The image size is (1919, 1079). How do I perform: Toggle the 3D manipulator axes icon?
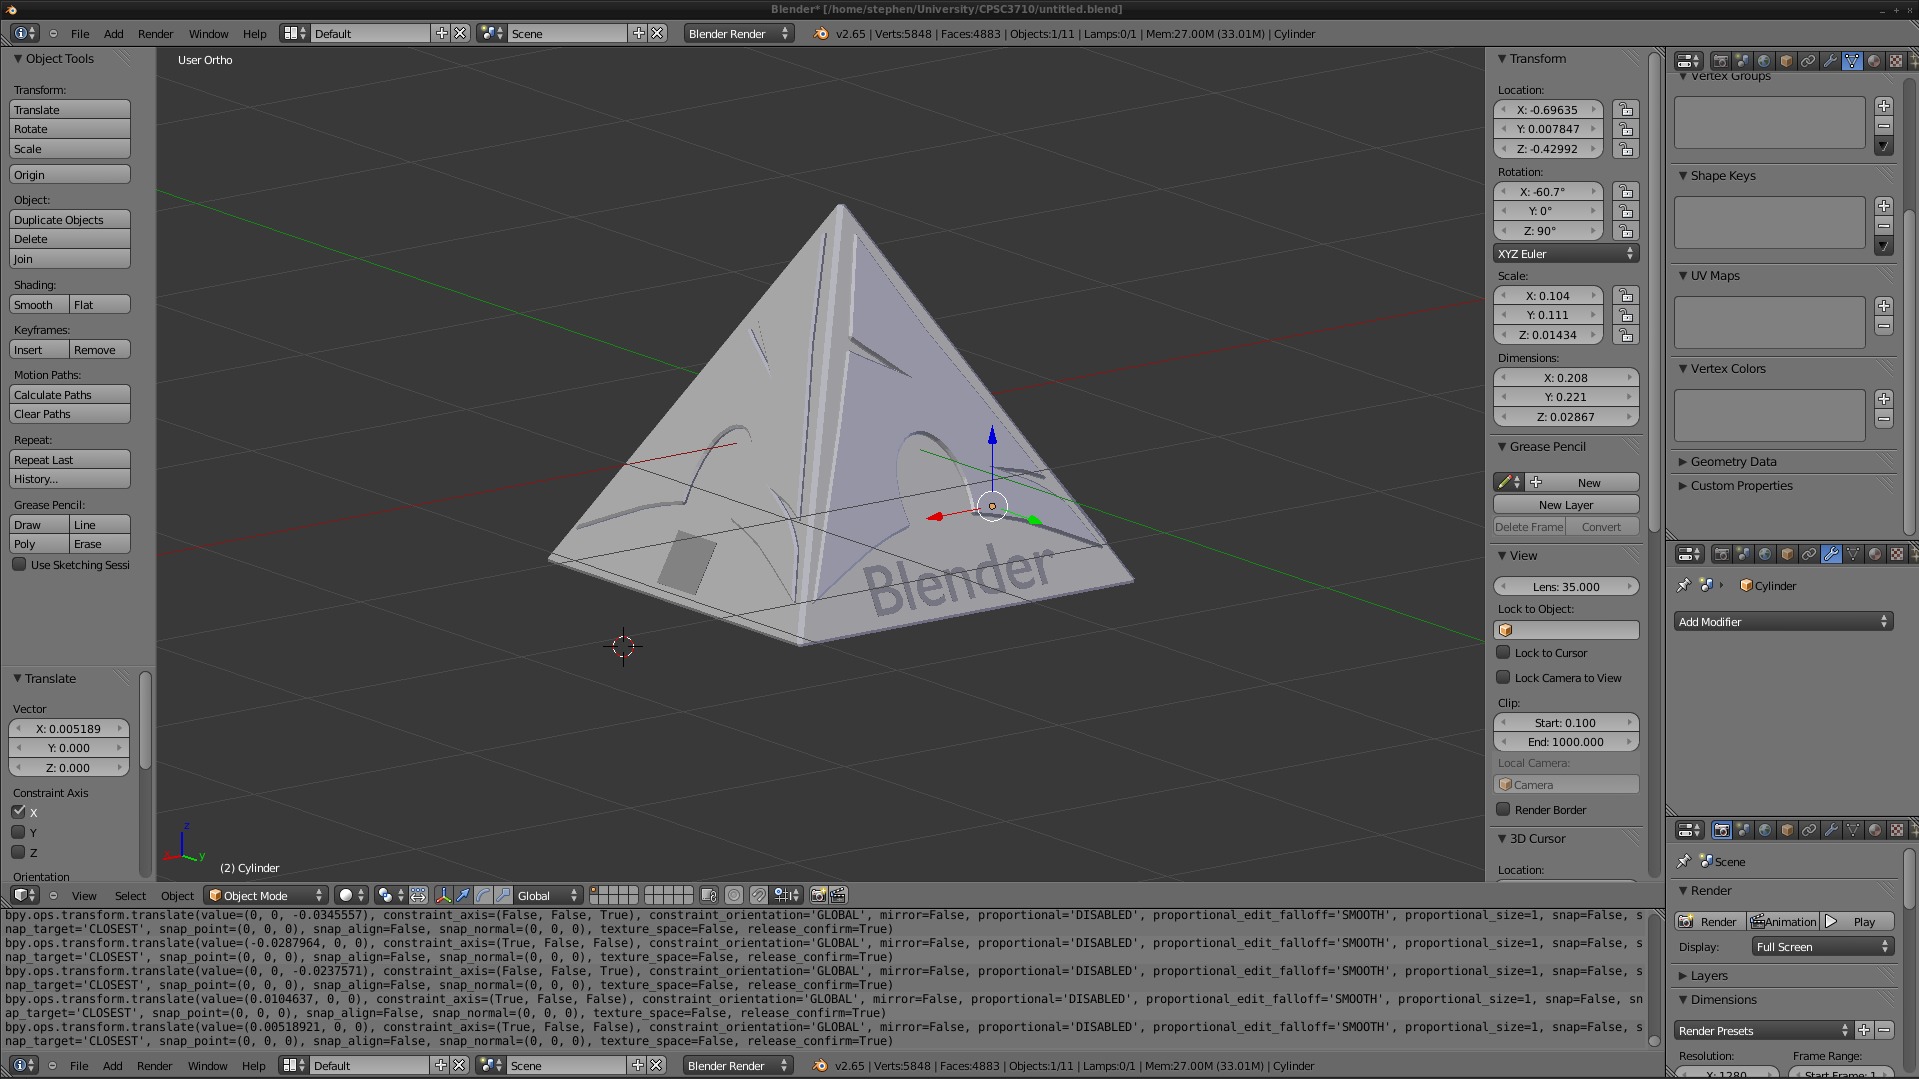[x=444, y=895]
